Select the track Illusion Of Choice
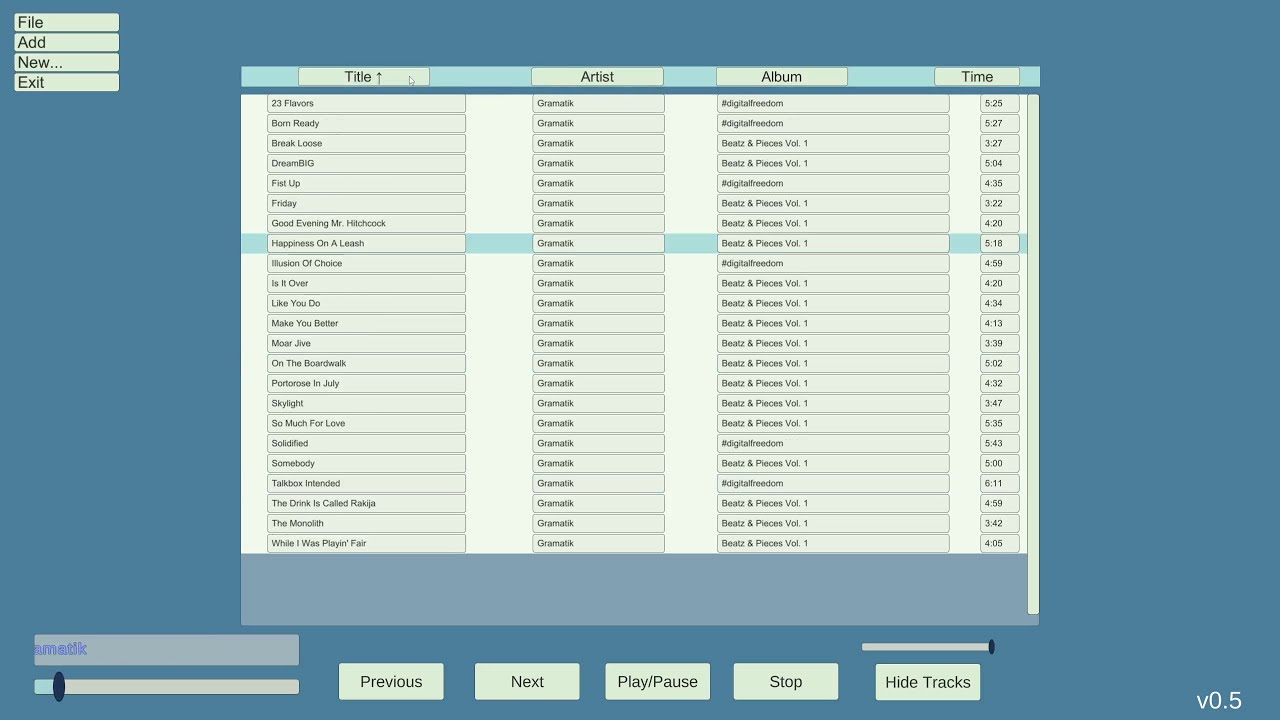Image resolution: width=1280 pixels, height=720 pixels. [366, 263]
